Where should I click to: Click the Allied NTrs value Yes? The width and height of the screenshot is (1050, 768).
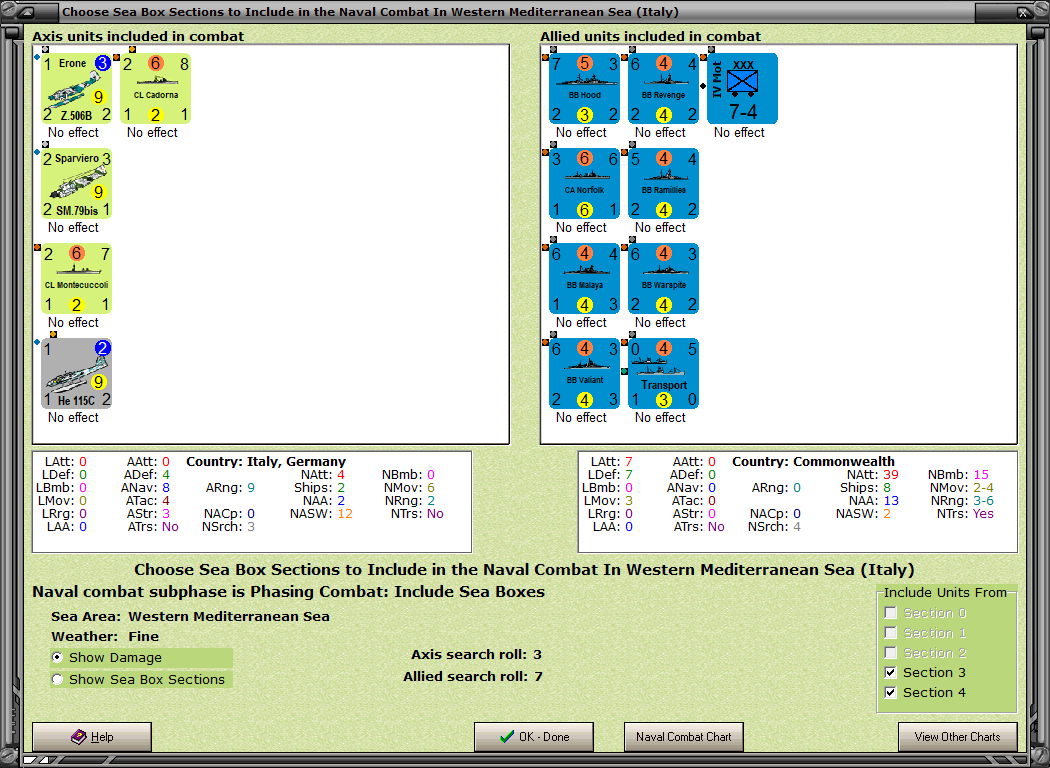pos(983,514)
